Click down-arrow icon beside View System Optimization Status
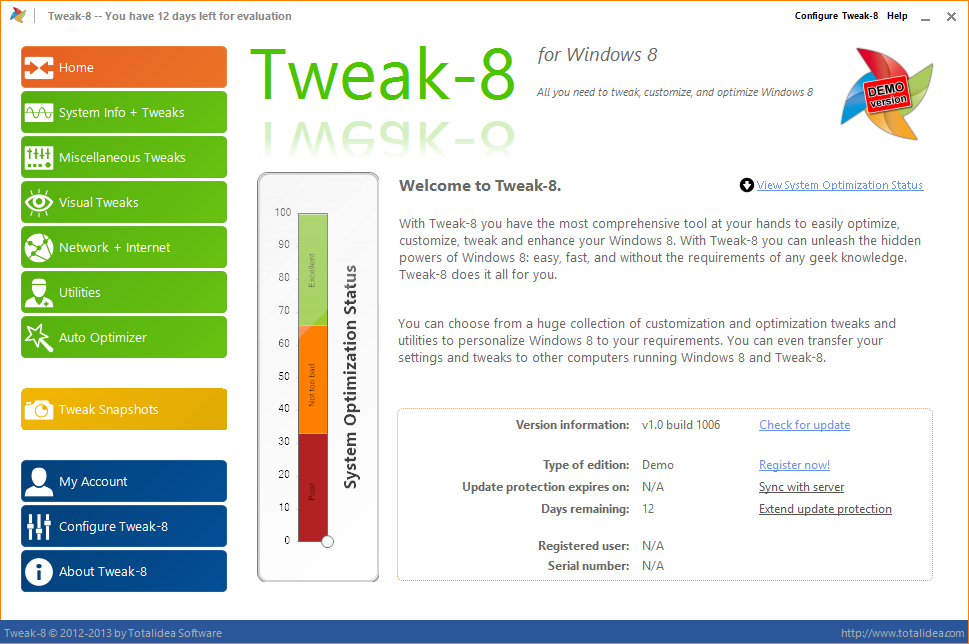Image resolution: width=969 pixels, height=644 pixels. 747,185
